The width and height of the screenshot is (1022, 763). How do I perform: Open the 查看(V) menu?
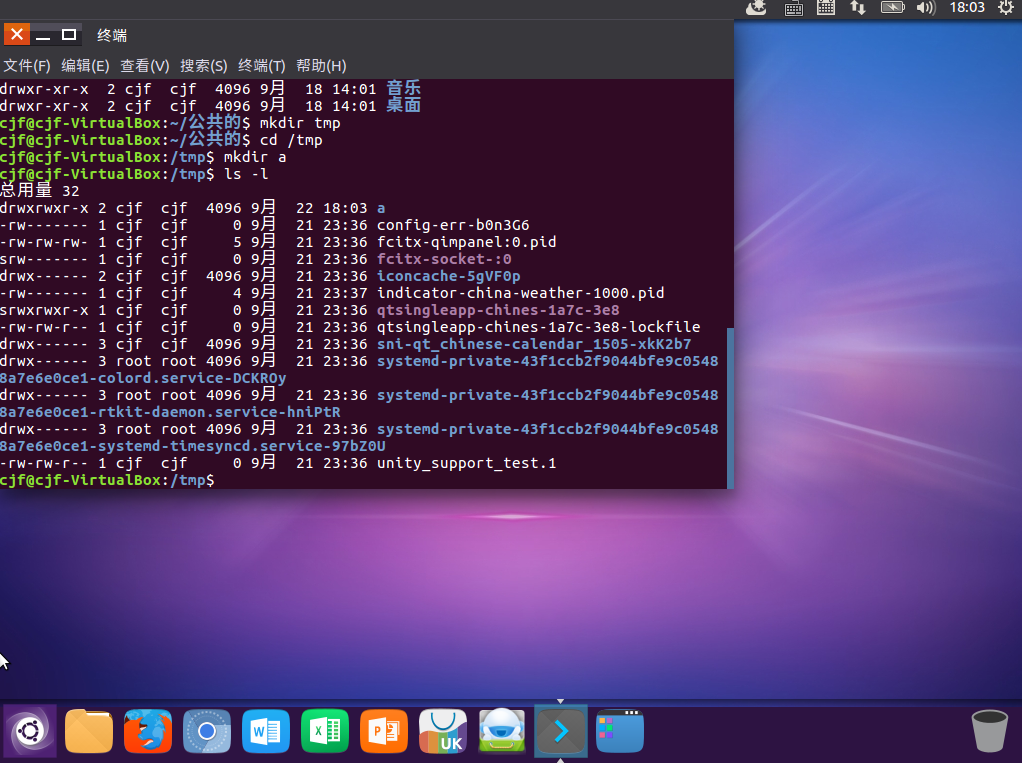click(x=145, y=66)
